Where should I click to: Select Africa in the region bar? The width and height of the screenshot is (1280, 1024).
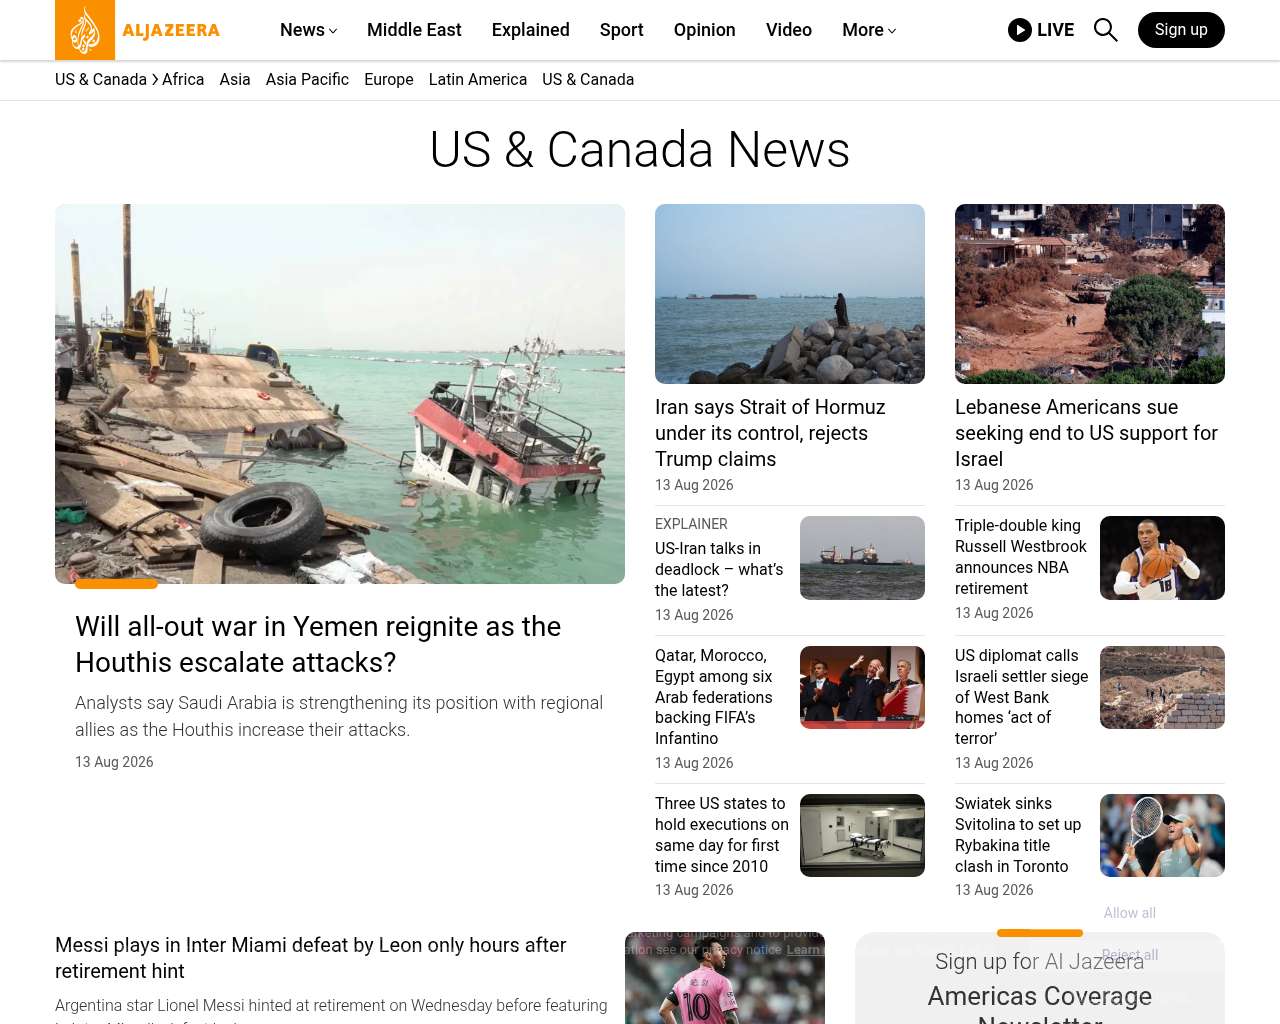183,80
